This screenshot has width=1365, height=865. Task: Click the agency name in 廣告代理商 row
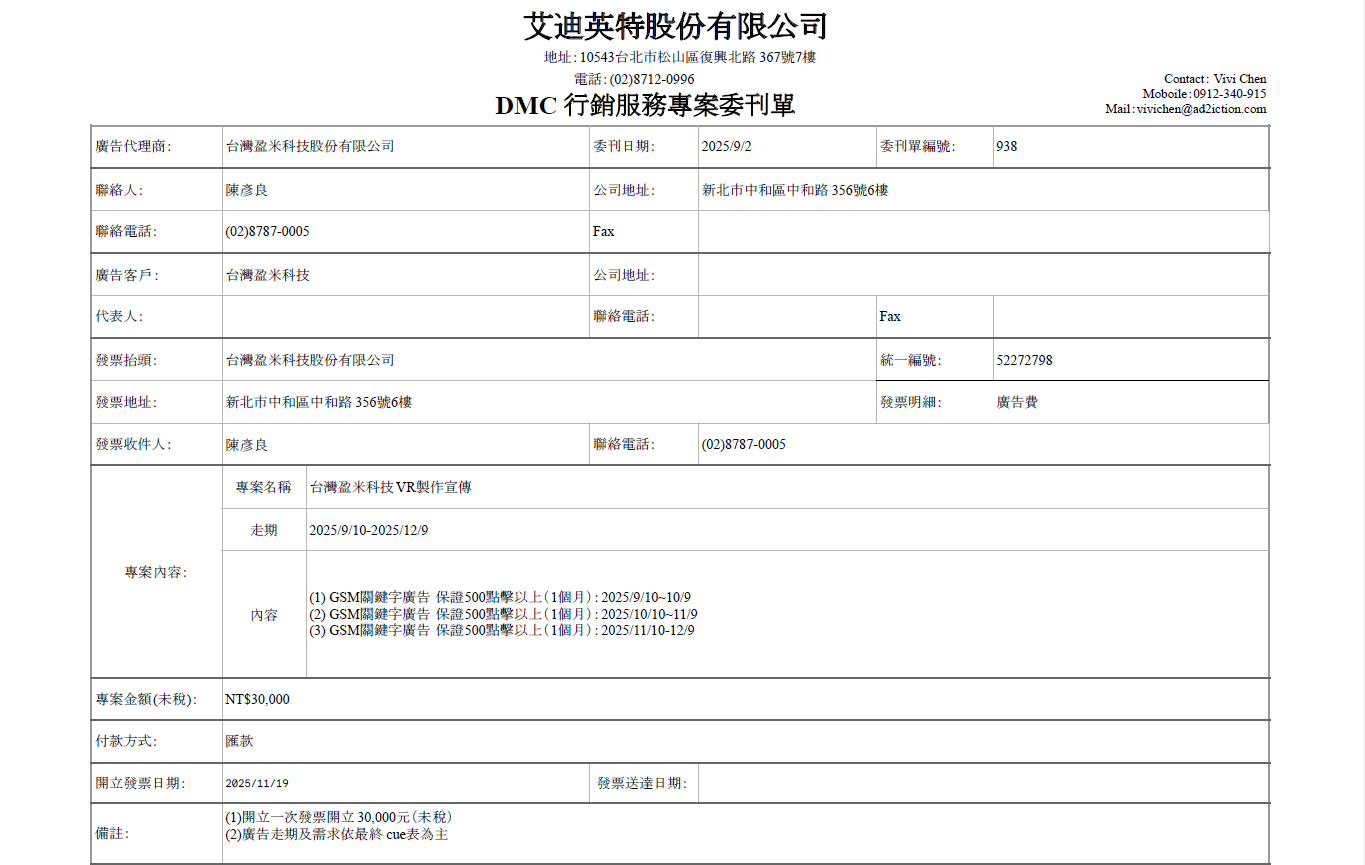[310, 146]
